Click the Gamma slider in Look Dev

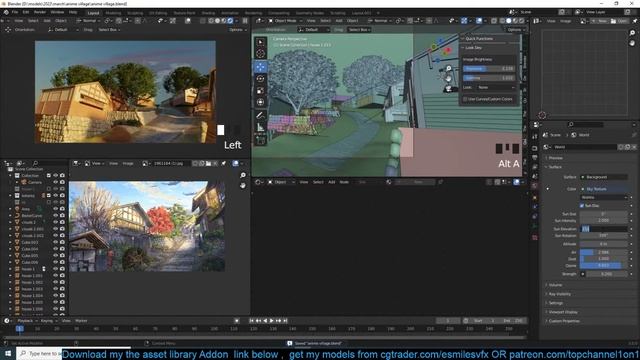(489, 78)
